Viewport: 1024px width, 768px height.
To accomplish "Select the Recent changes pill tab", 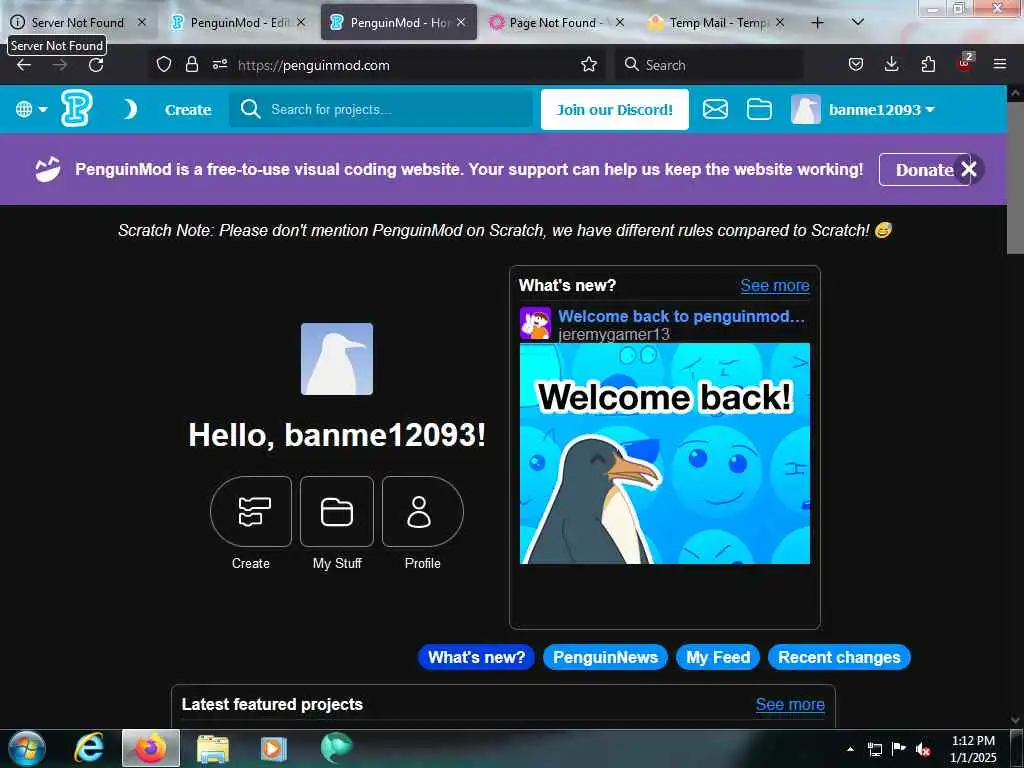I will (x=839, y=657).
